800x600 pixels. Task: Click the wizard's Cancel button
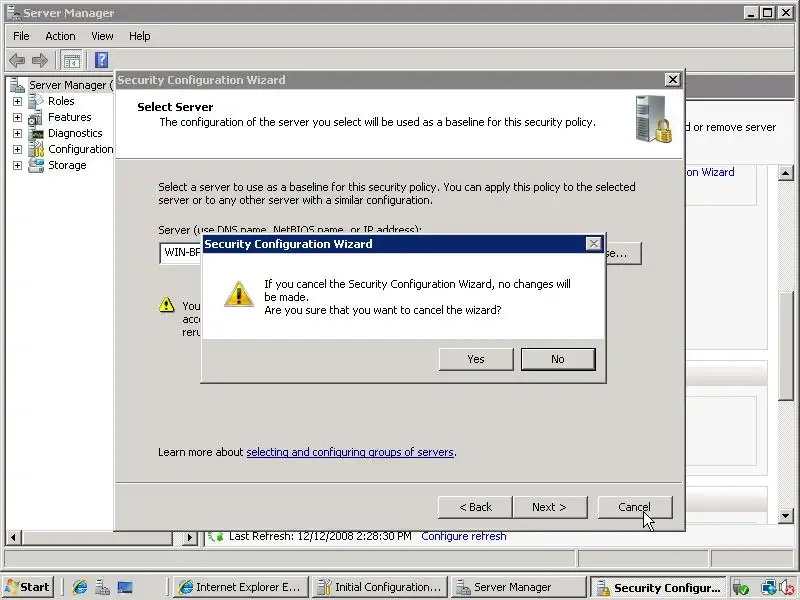click(x=635, y=507)
